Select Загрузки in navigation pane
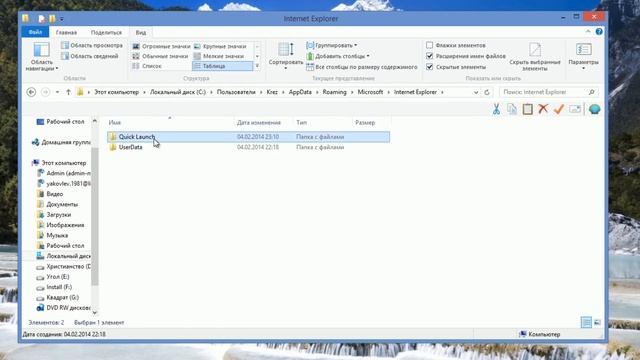The height and width of the screenshot is (360, 640). click(58, 215)
